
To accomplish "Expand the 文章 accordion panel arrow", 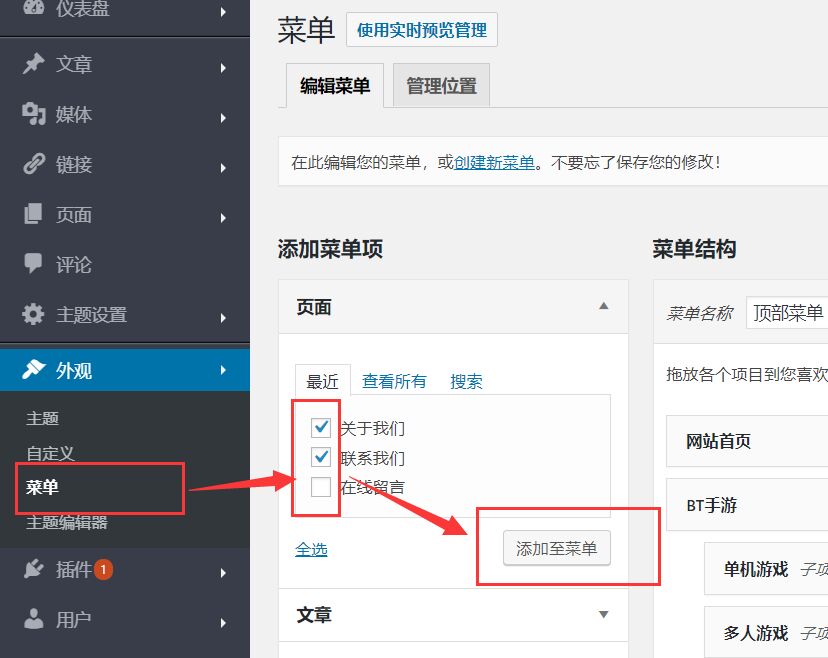I will tap(604, 614).
